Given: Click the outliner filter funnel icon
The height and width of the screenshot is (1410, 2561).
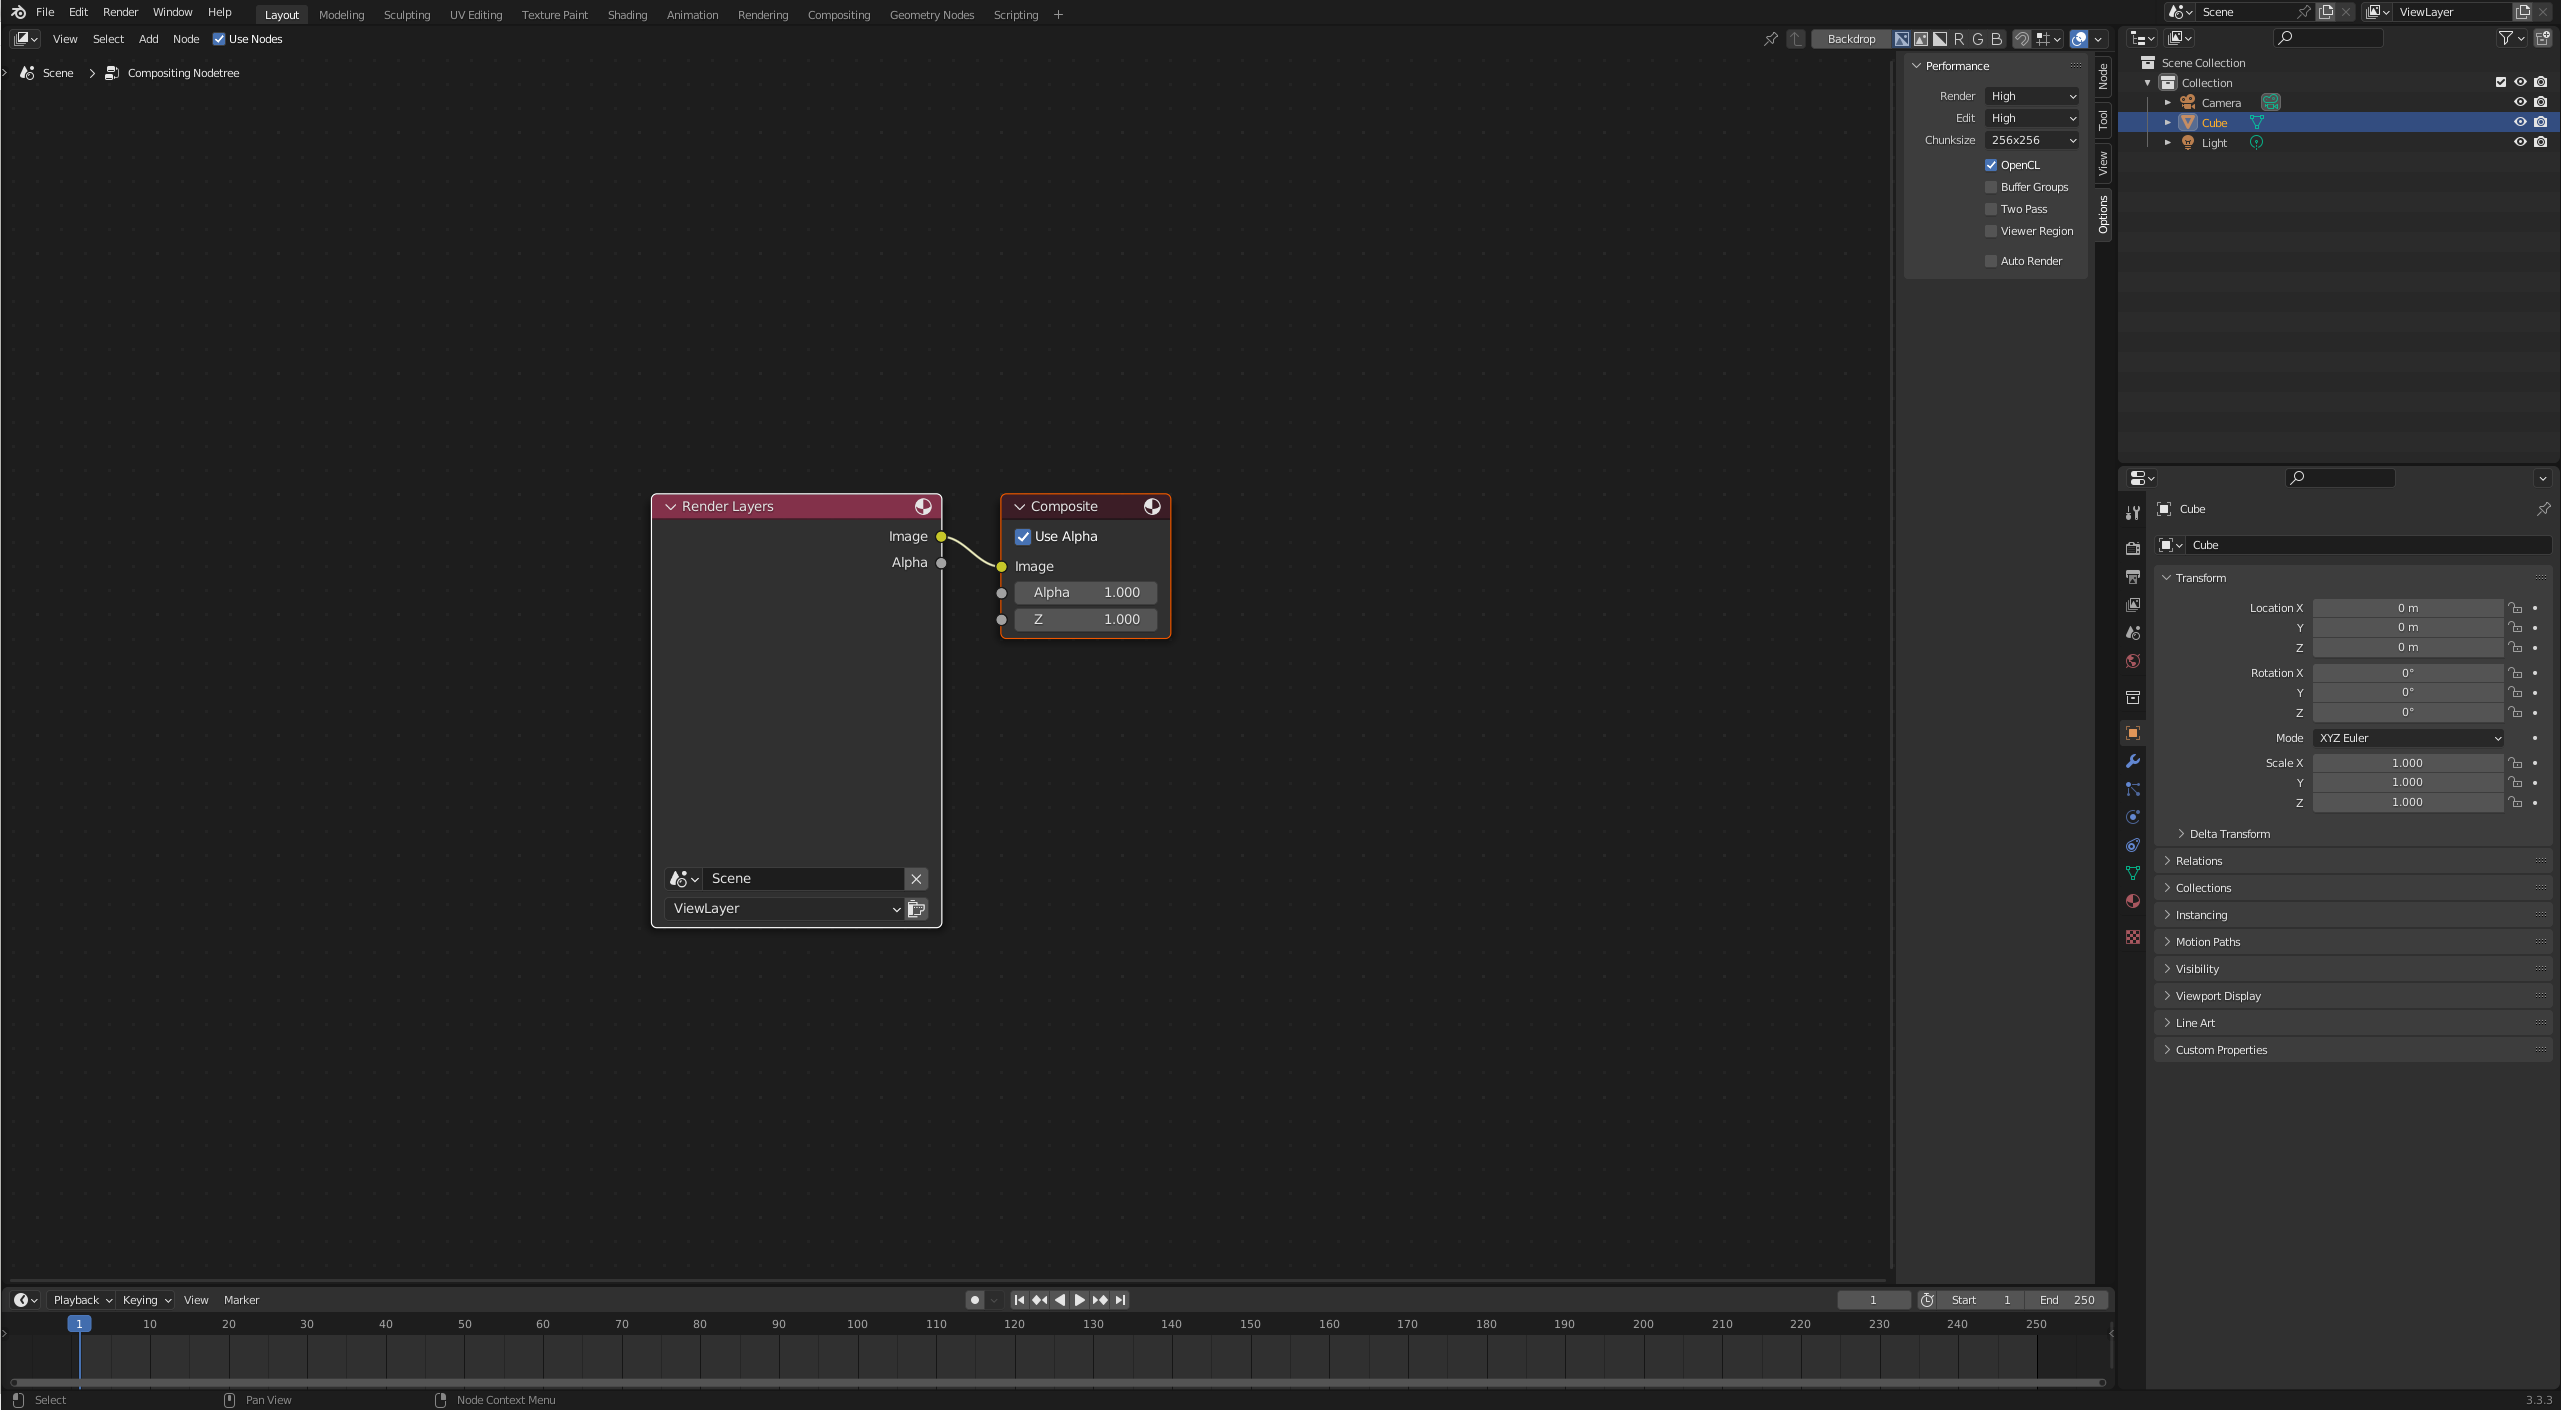Looking at the screenshot, I should (2505, 38).
